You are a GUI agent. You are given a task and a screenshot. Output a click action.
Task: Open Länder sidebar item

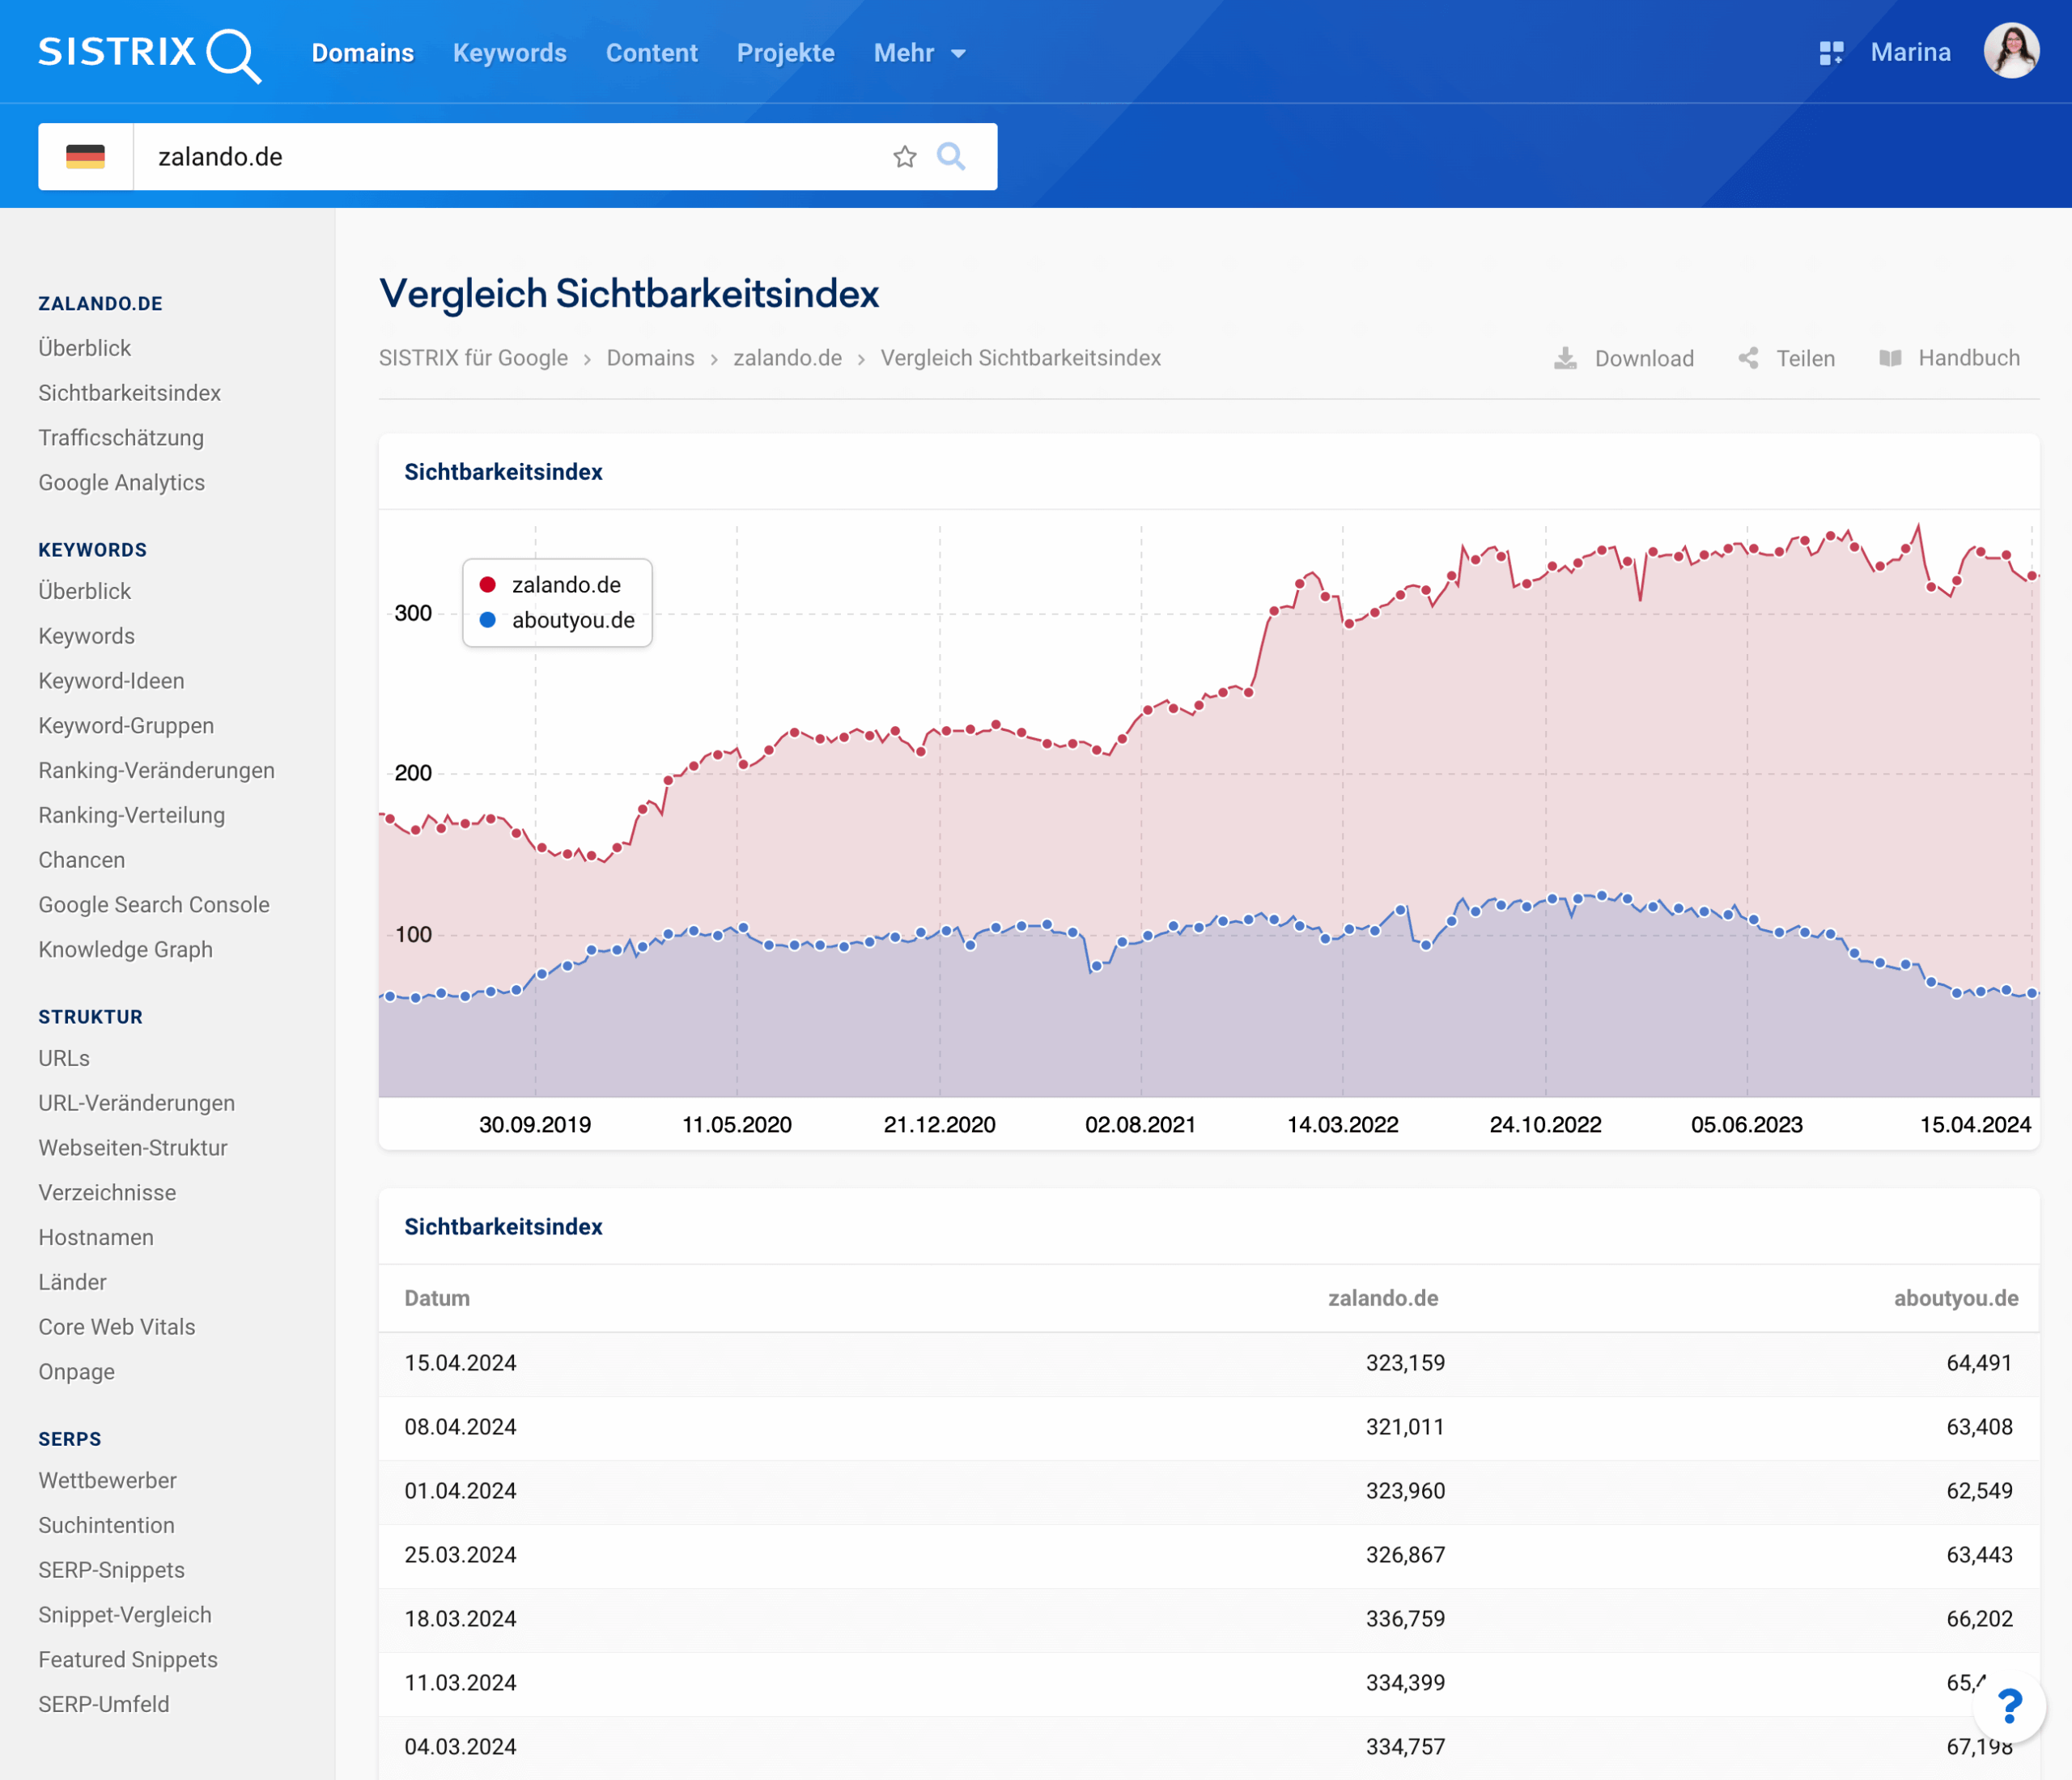tap(73, 1282)
